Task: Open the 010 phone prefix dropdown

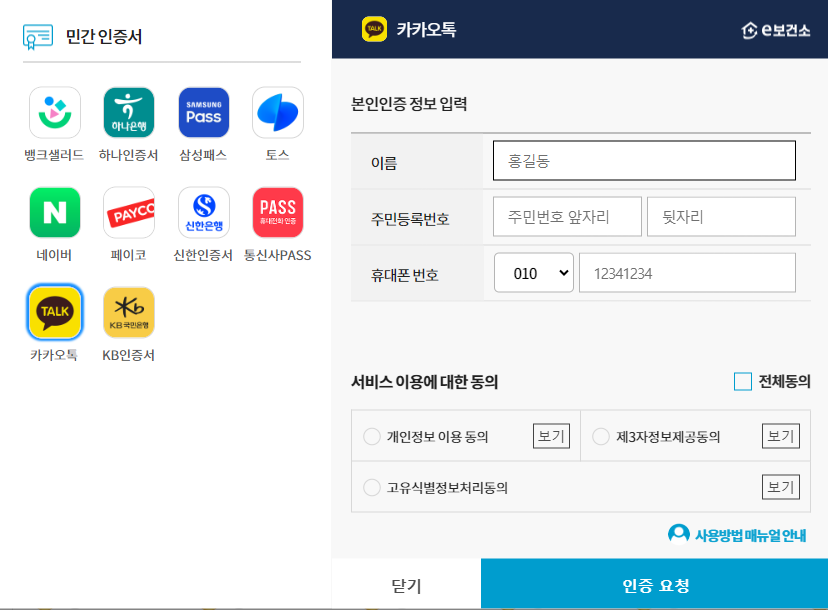Action: click(533, 272)
